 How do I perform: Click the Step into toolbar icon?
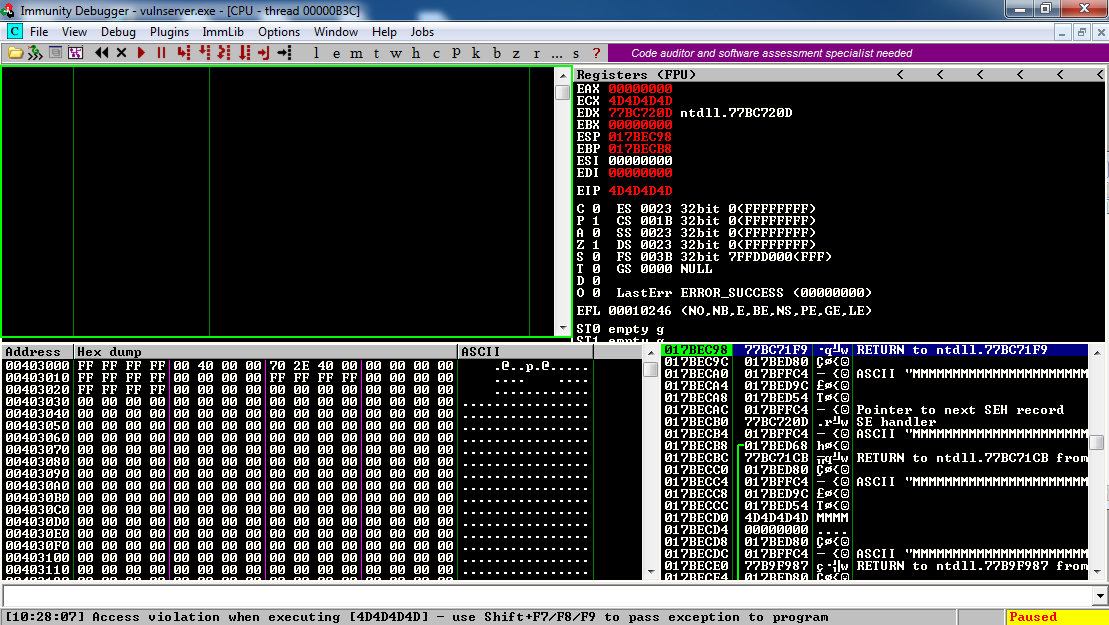pos(183,53)
